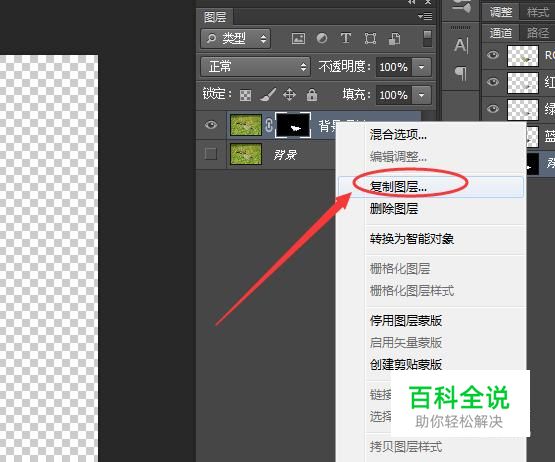The height and width of the screenshot is (462, 555).
Task: Switch to the 通道 tab
Action: [500, 33]
